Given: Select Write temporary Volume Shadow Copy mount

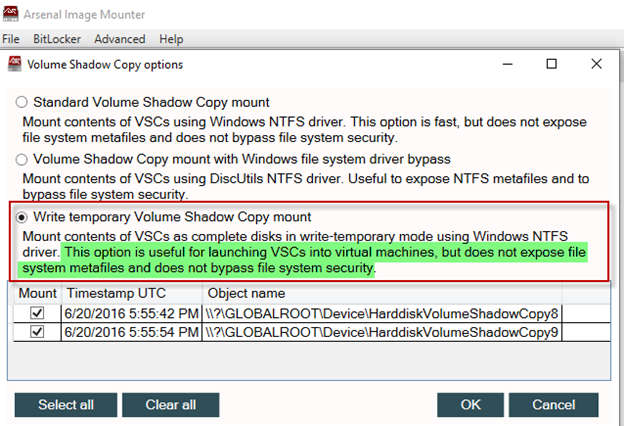Looking at the screenshot, I should [21, 217].
